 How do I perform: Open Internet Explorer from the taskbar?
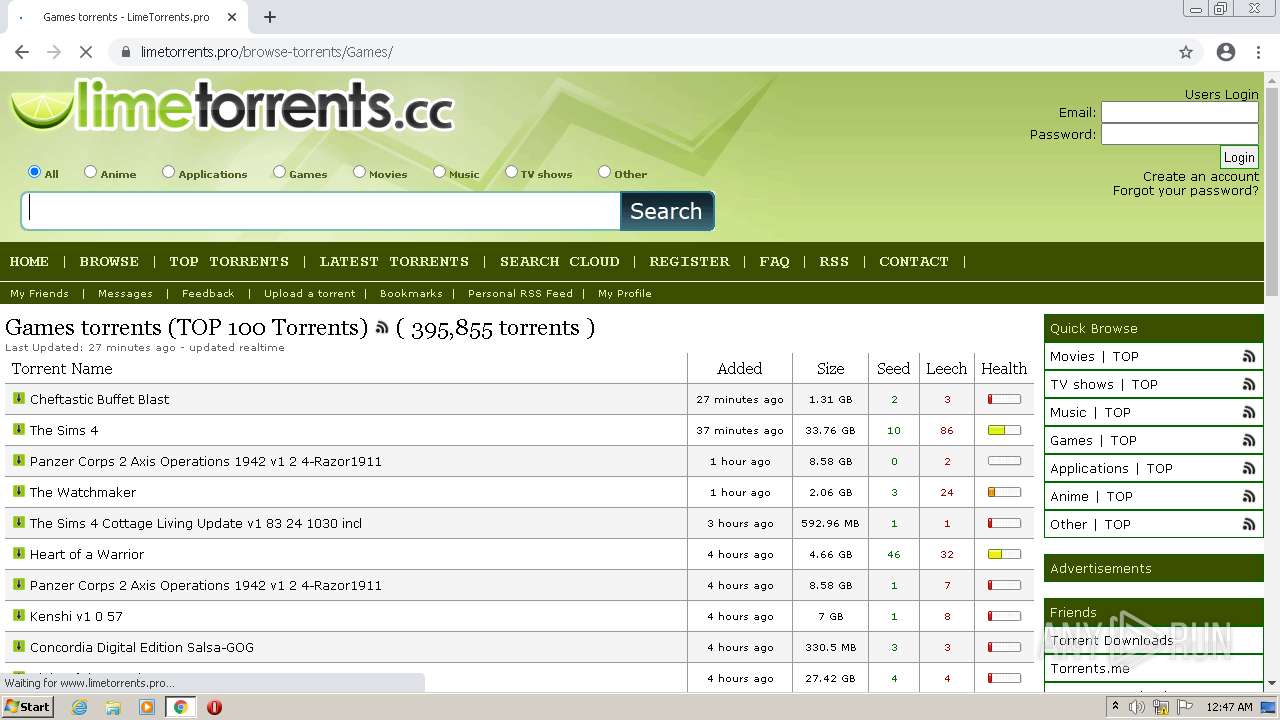point(80,707)
